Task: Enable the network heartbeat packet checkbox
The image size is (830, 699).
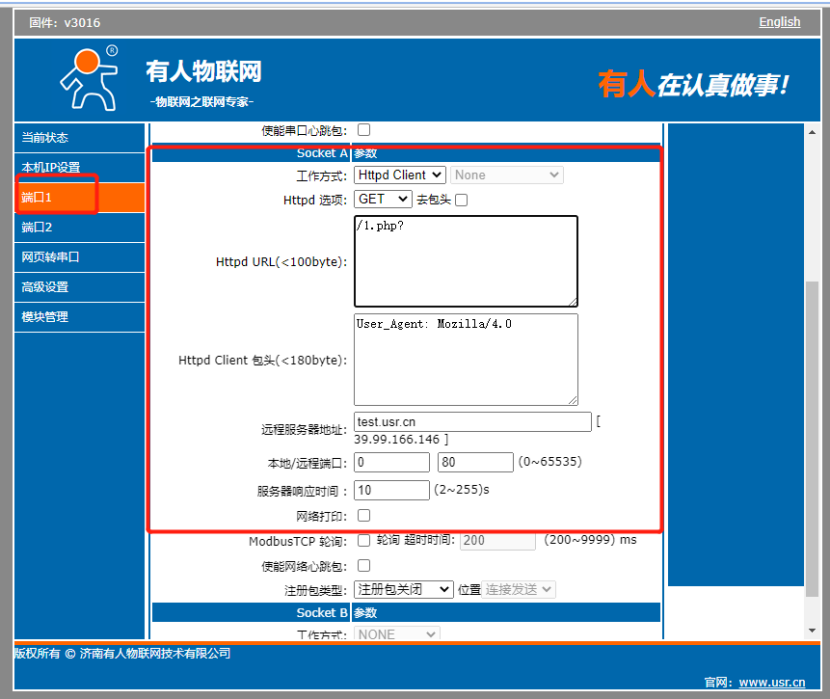Action: point(364,566)
